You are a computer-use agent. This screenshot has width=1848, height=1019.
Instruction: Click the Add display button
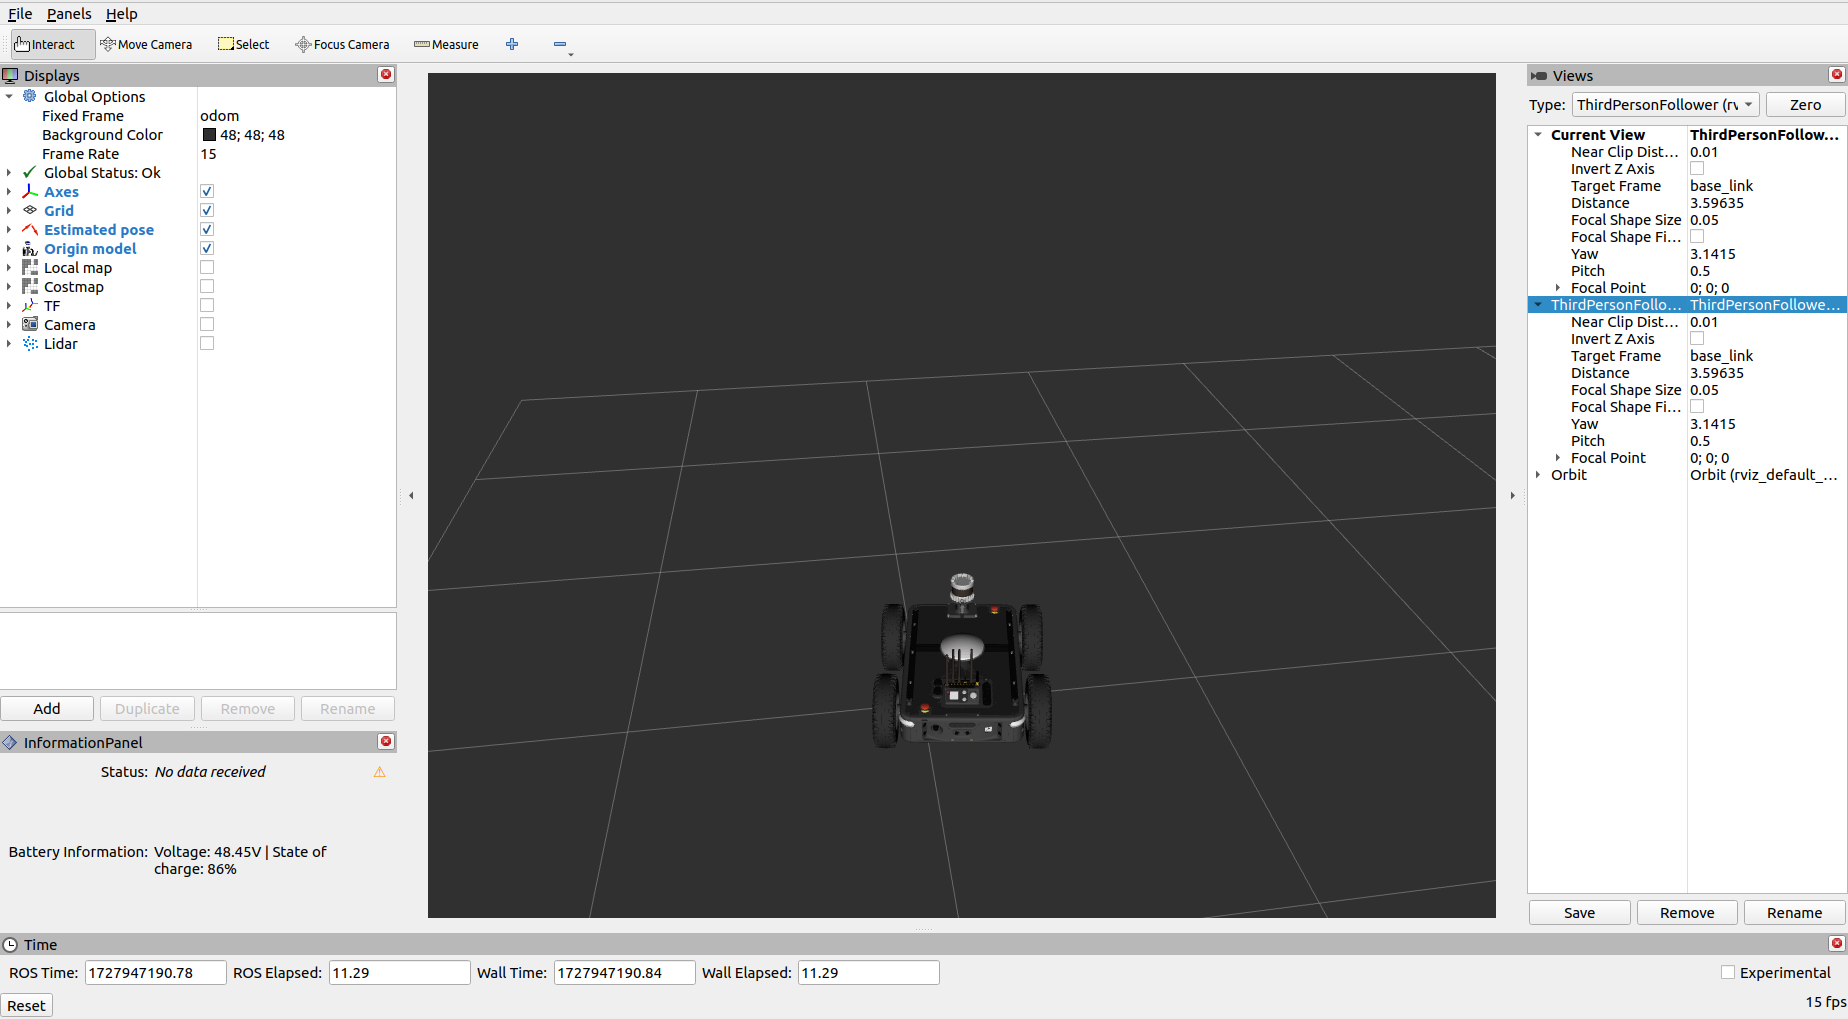(47, 708)
